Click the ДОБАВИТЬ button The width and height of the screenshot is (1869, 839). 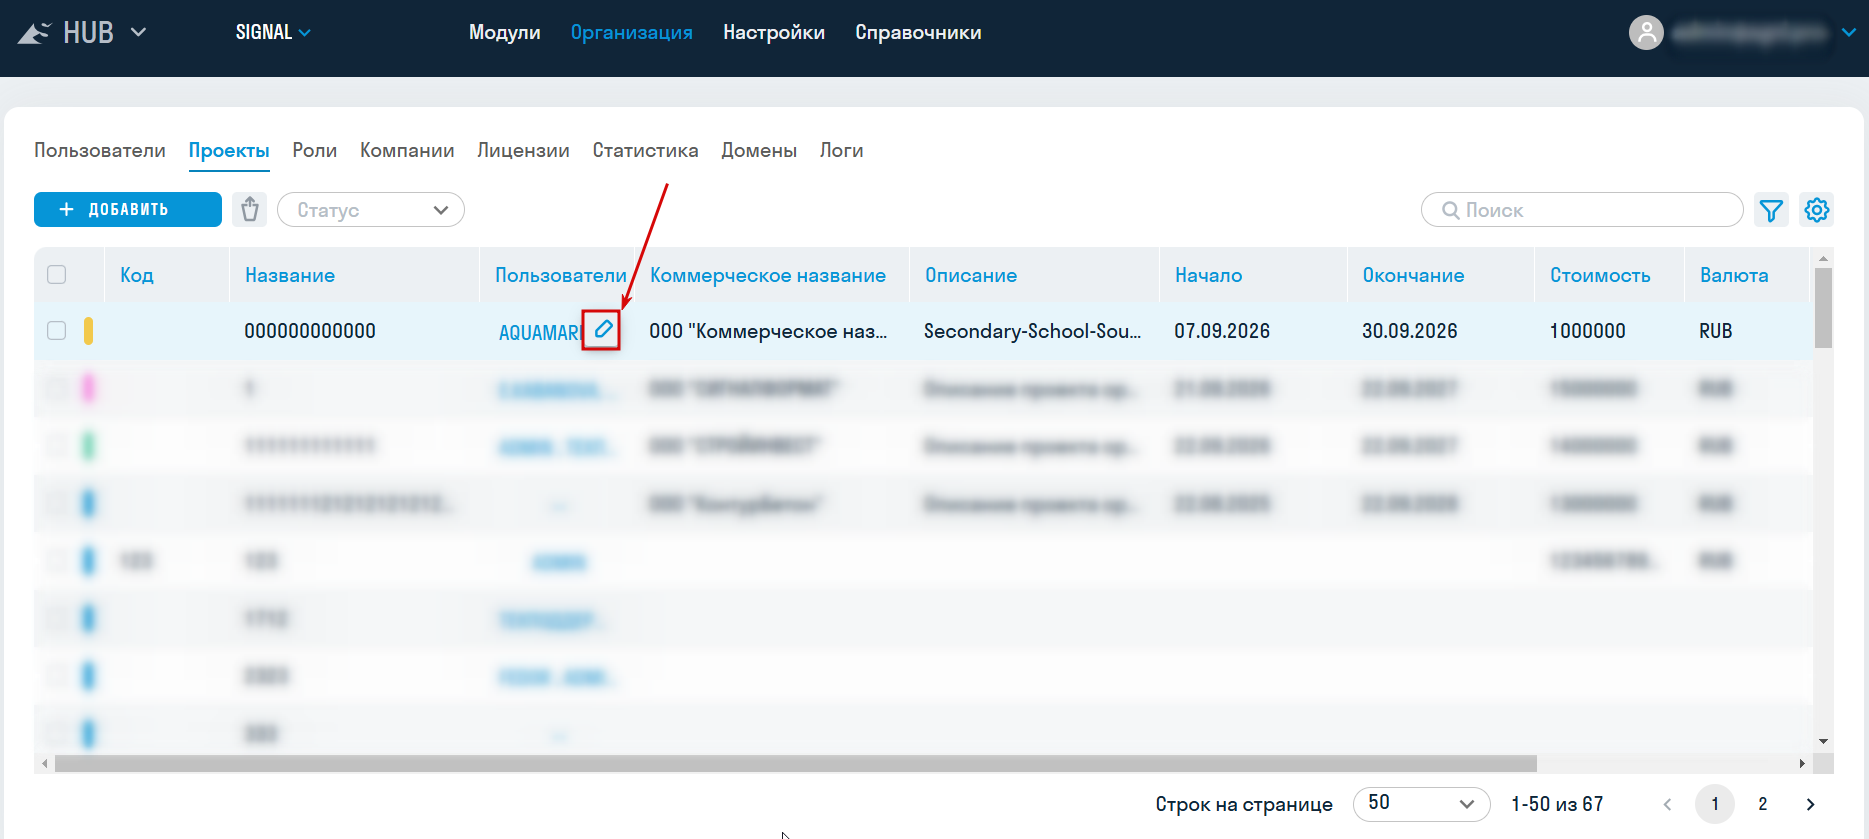tap(128, 210)
